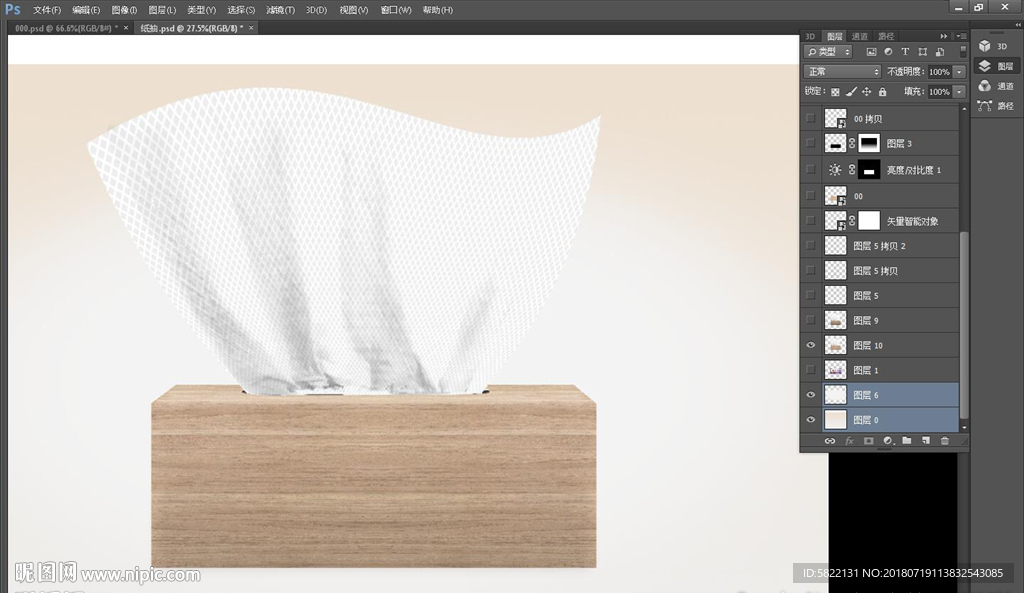Click the lock transparent pixels icon
This screenshot has height=593, width=1024.
pos(836,92)
